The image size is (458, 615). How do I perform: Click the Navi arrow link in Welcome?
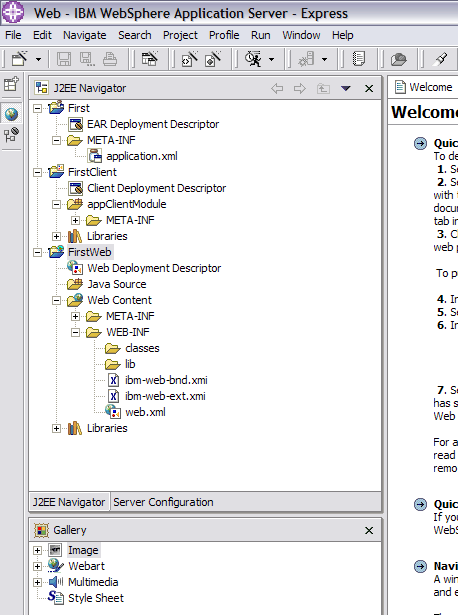[x=420, y=566]
